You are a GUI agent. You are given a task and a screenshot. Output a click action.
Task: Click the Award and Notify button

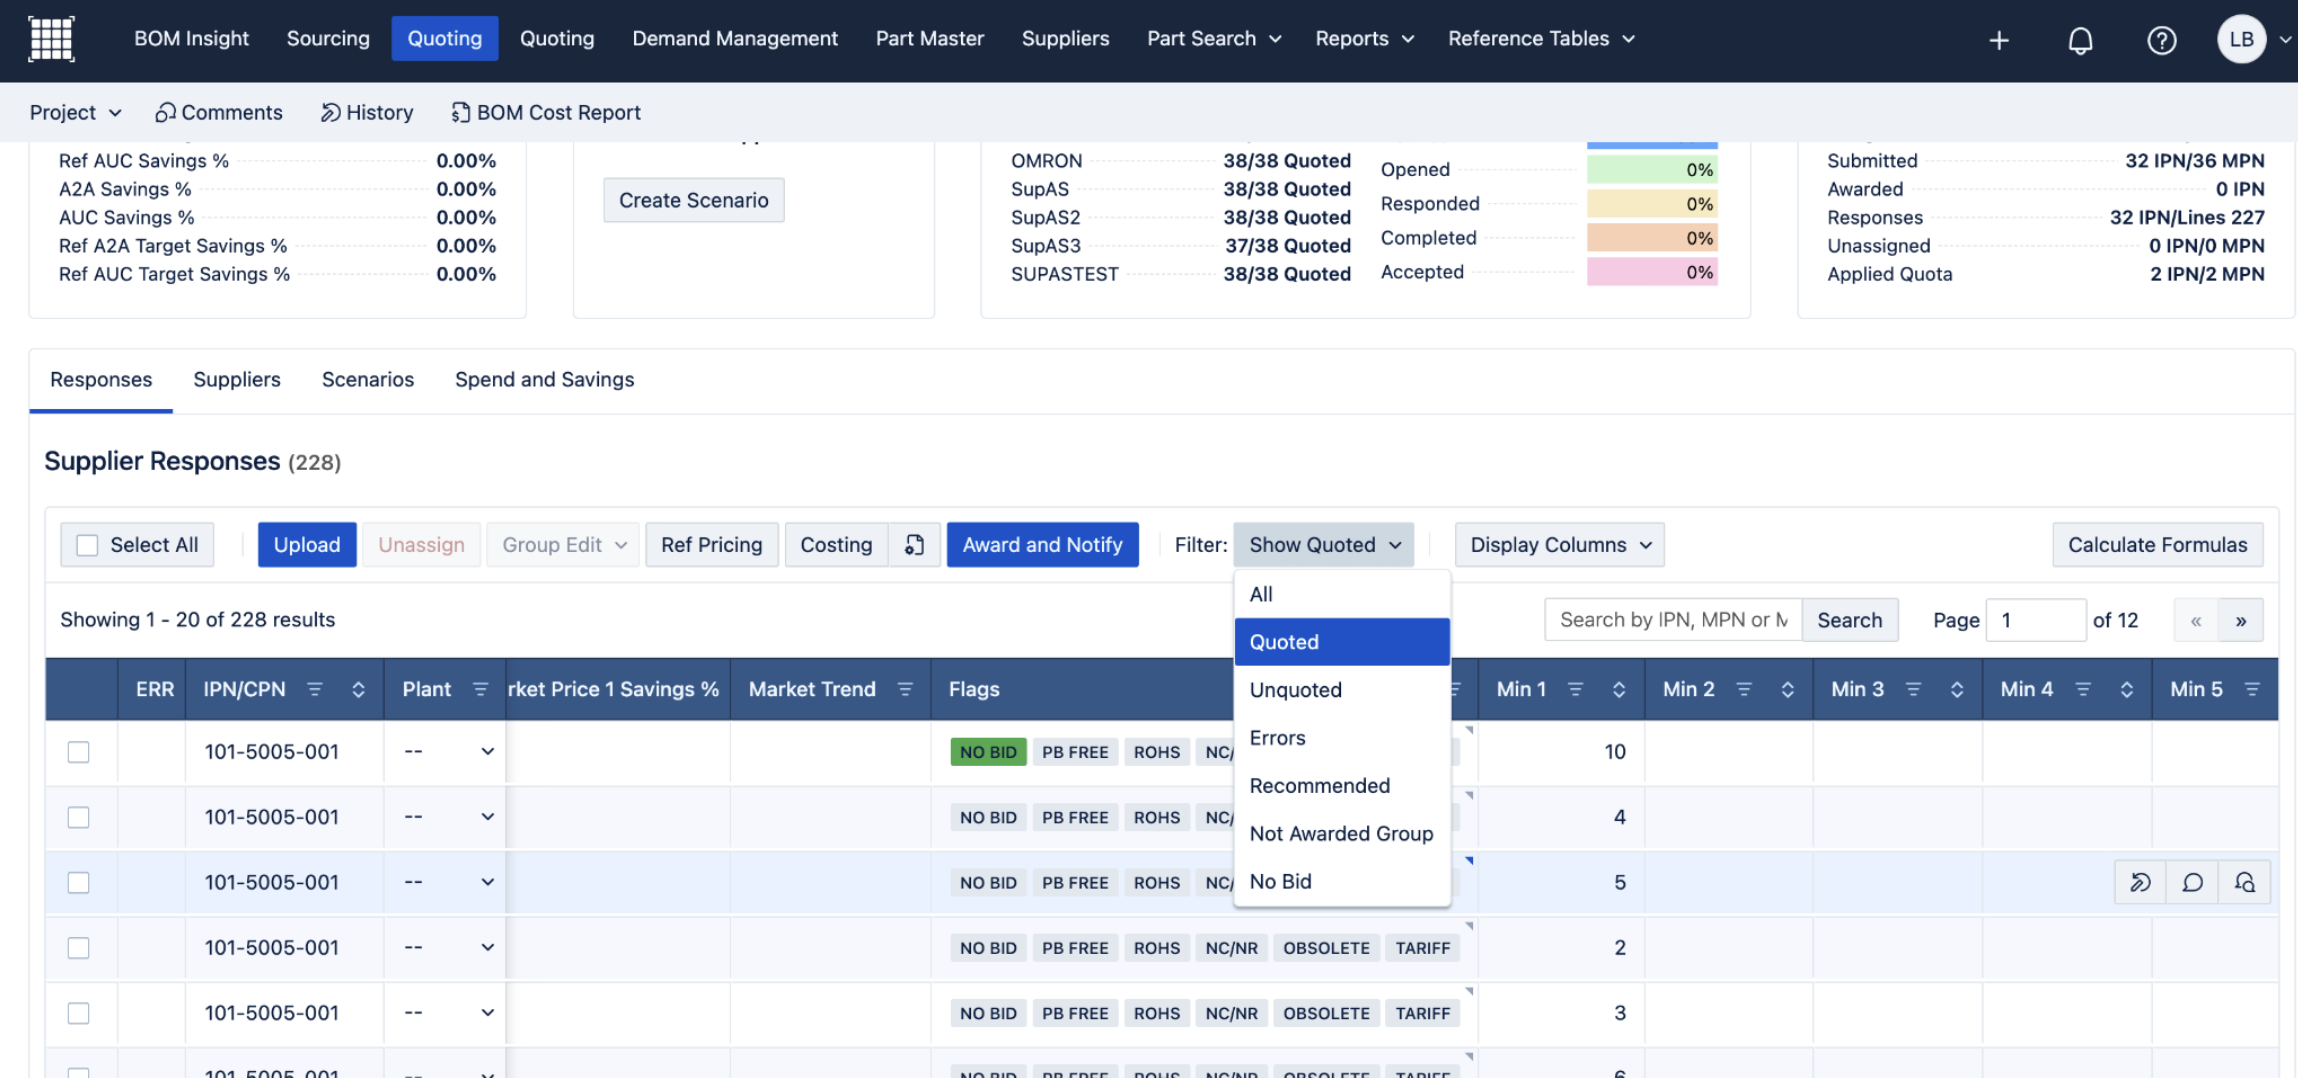pyautogui.click(x=1042, y=545)
